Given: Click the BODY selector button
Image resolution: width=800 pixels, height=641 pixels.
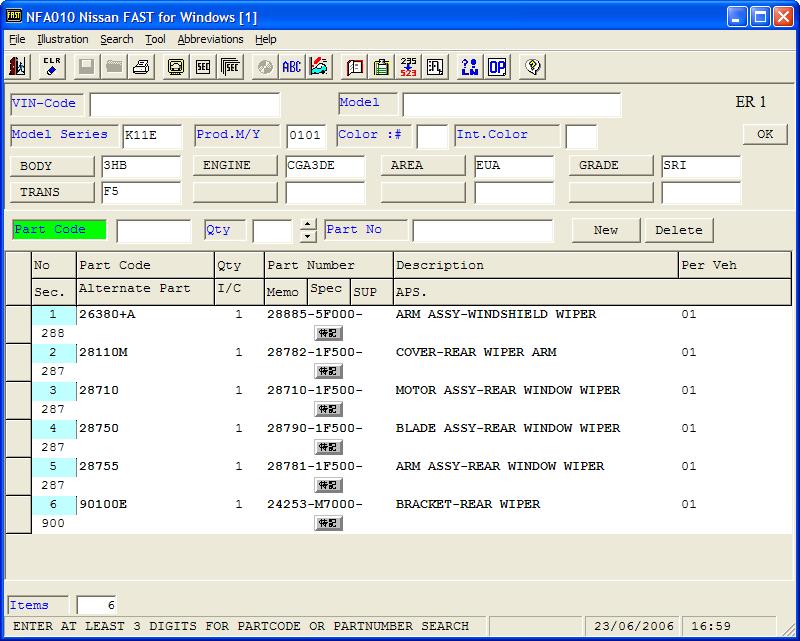Looking at the screenshot, I should coord(52,166).
